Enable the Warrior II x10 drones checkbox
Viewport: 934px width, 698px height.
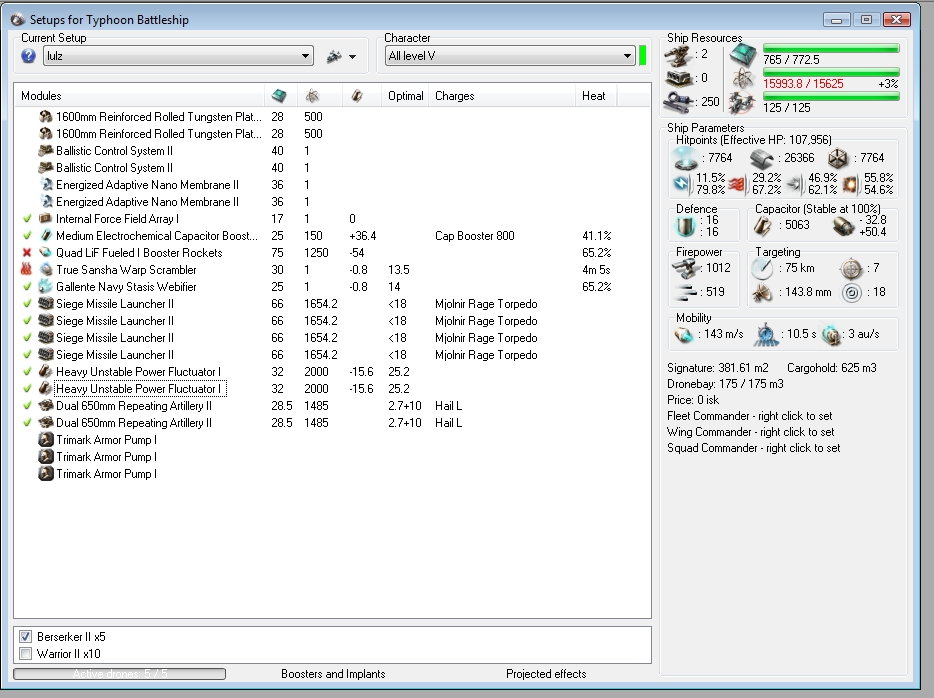click(x=26, y=654)
